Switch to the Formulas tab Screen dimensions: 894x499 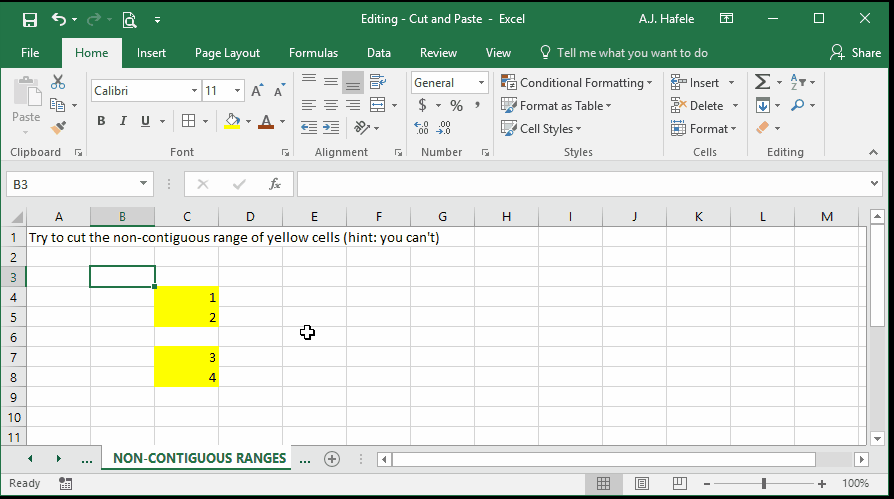pos(313,53)
